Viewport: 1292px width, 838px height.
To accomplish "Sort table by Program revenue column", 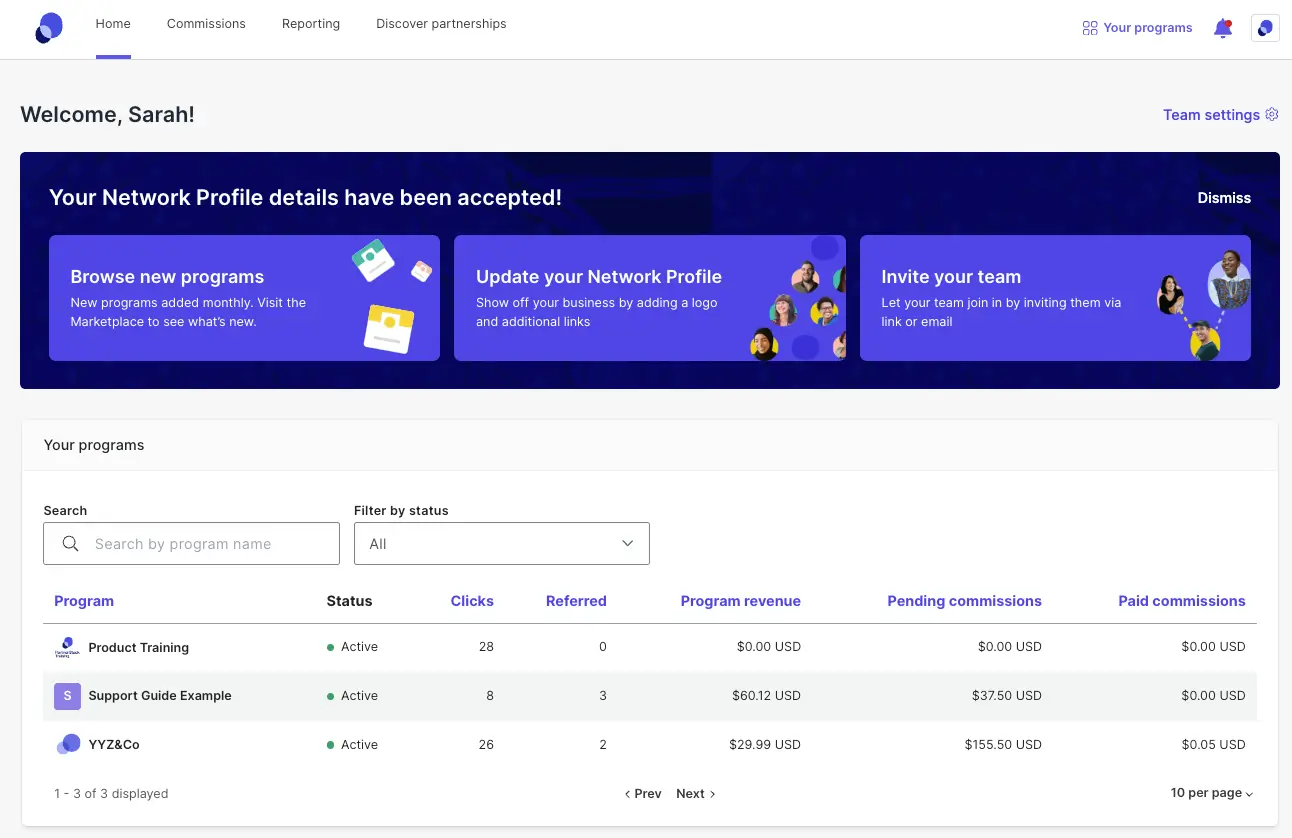I will (741, 601).
